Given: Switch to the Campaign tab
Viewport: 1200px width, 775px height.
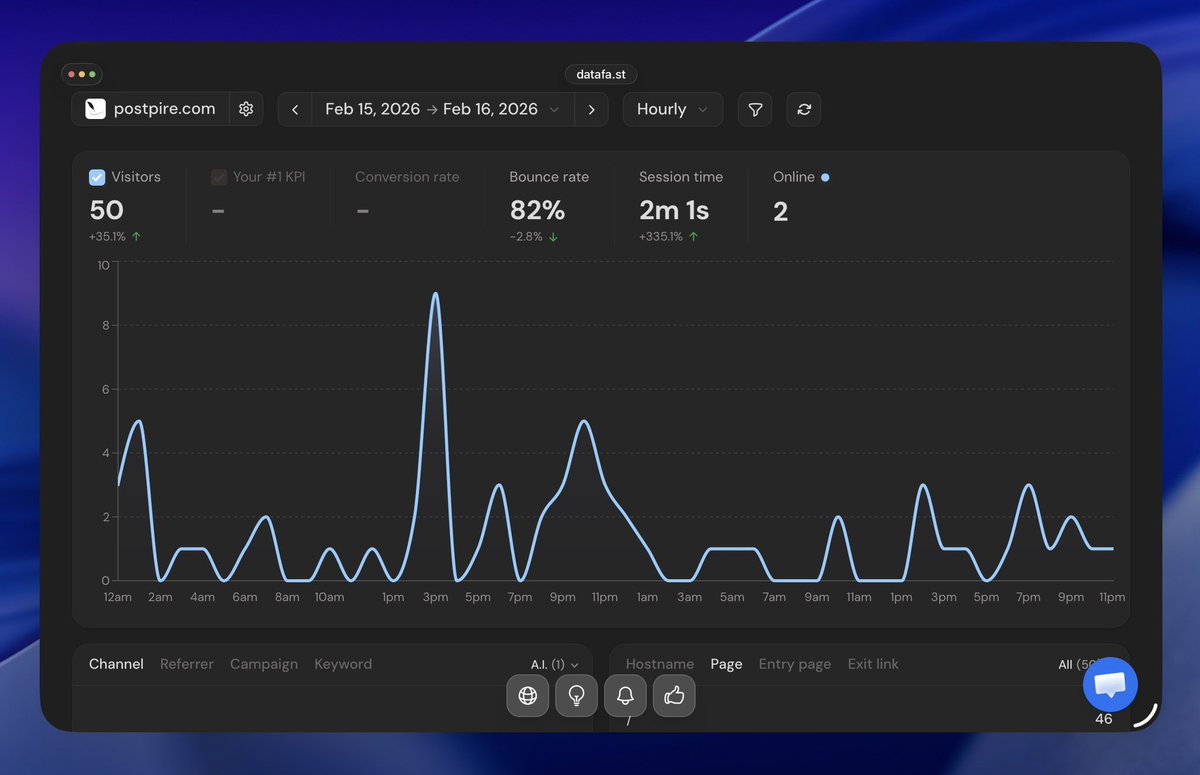Looking at the screenshot, I should pos(264,664).
